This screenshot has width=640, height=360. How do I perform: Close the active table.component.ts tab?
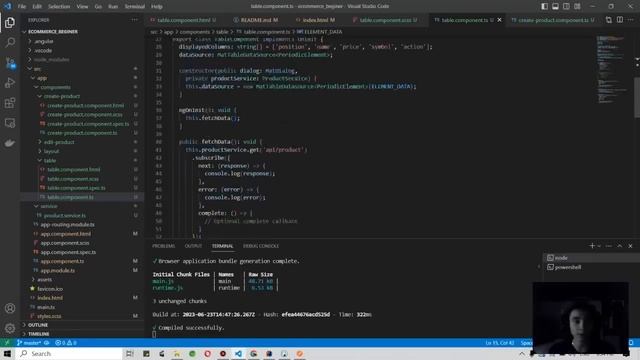point(499,20)
